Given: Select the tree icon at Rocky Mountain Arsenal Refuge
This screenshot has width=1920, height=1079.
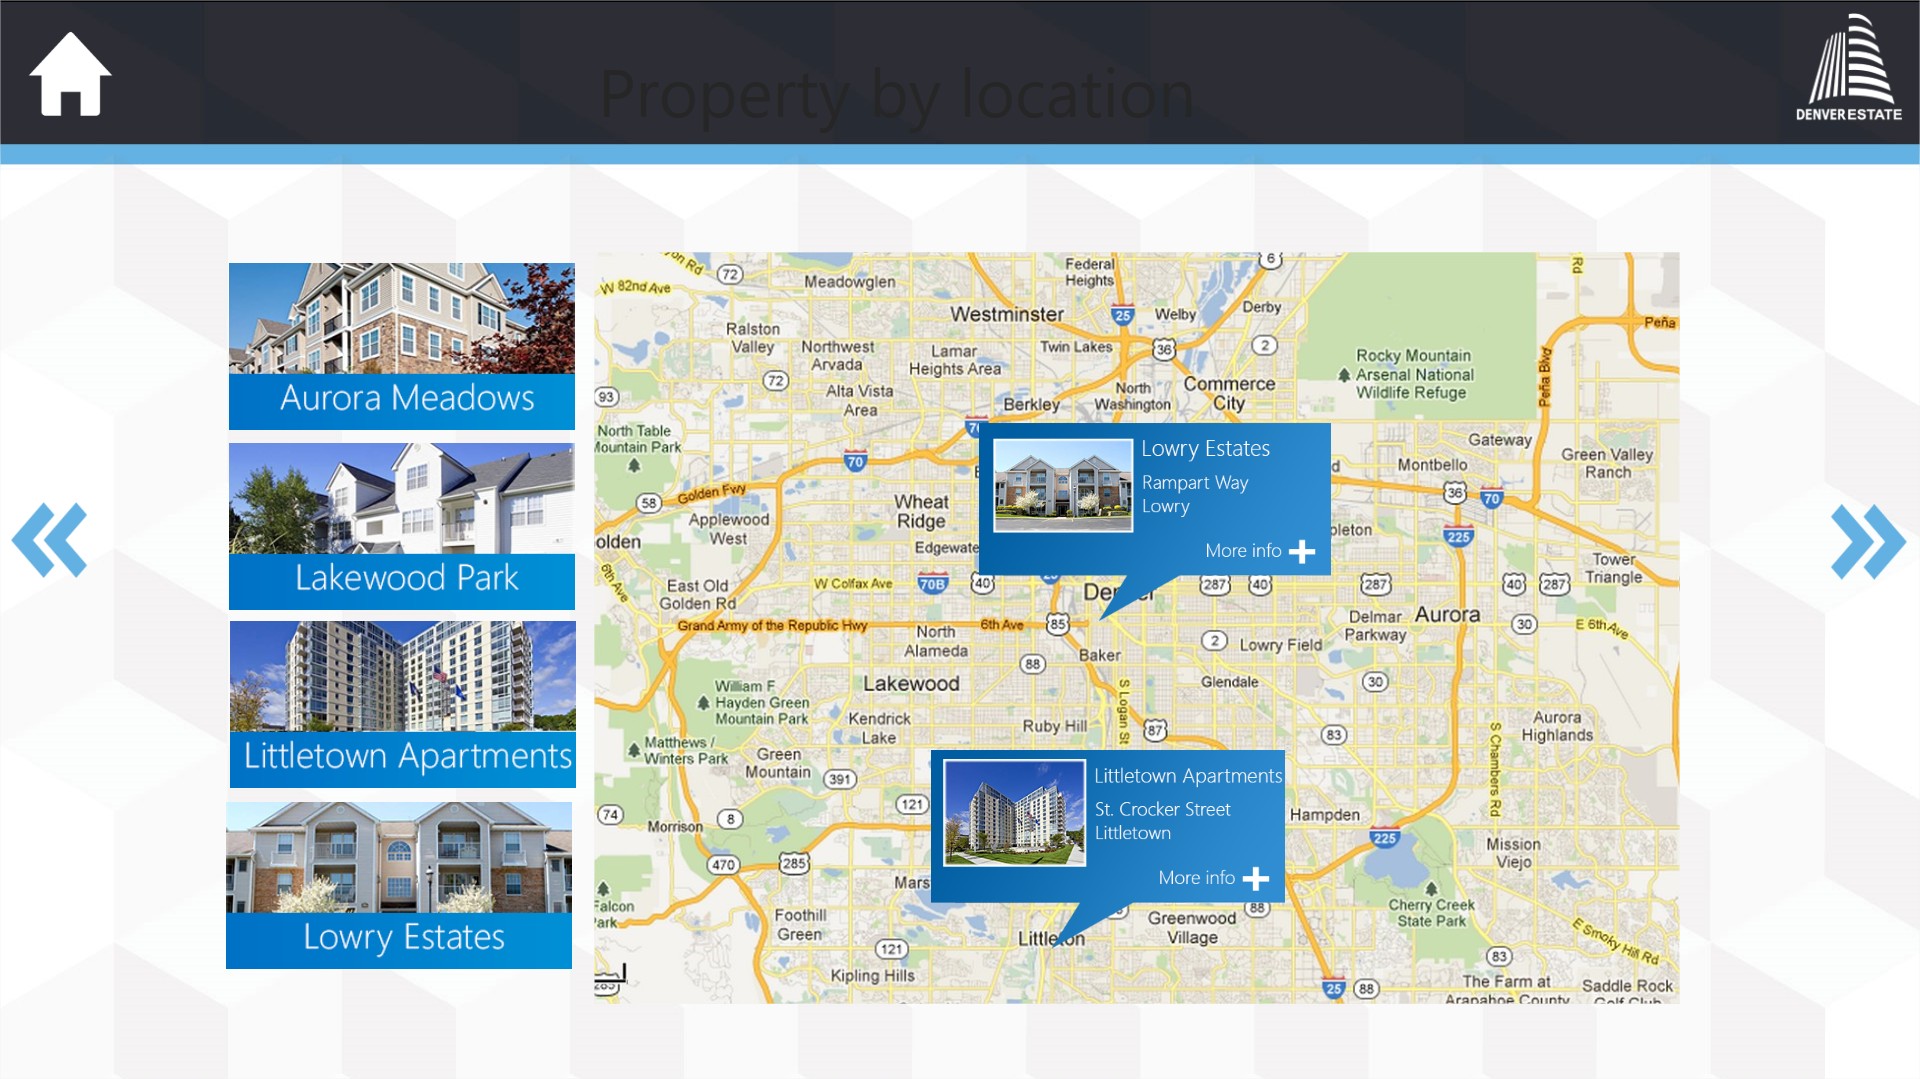Looking at the screenshot, I should tap(1345, 376).
